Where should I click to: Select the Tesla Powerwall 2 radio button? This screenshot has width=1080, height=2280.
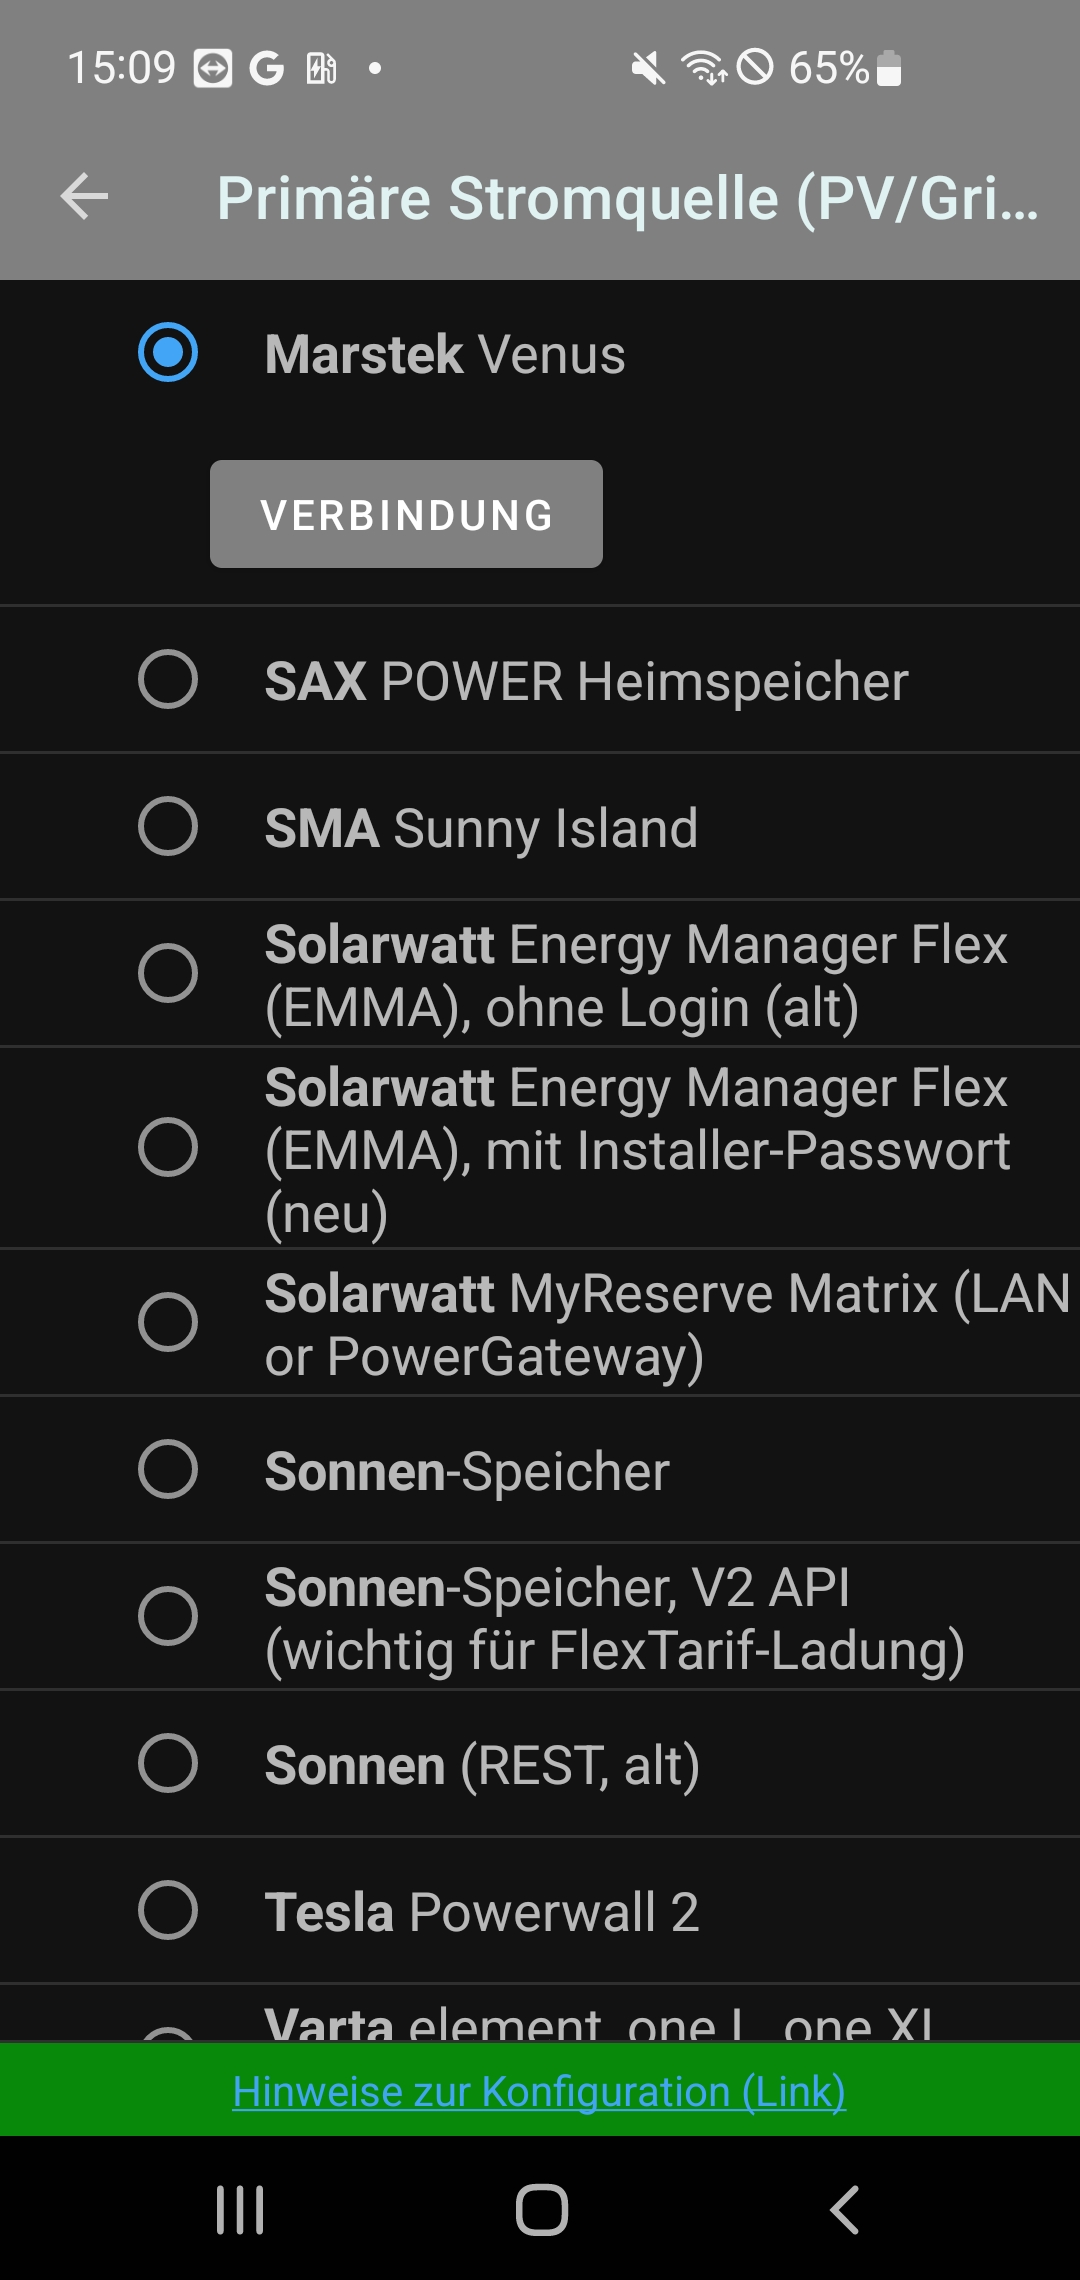pos(168,1911)
